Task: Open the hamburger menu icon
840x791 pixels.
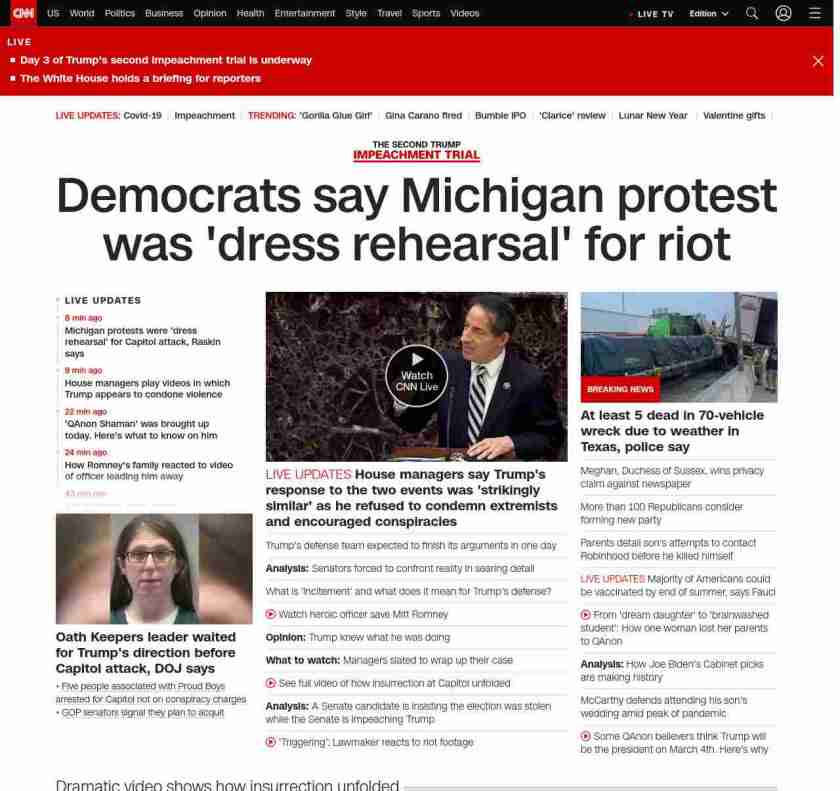Action: [815, 13]
